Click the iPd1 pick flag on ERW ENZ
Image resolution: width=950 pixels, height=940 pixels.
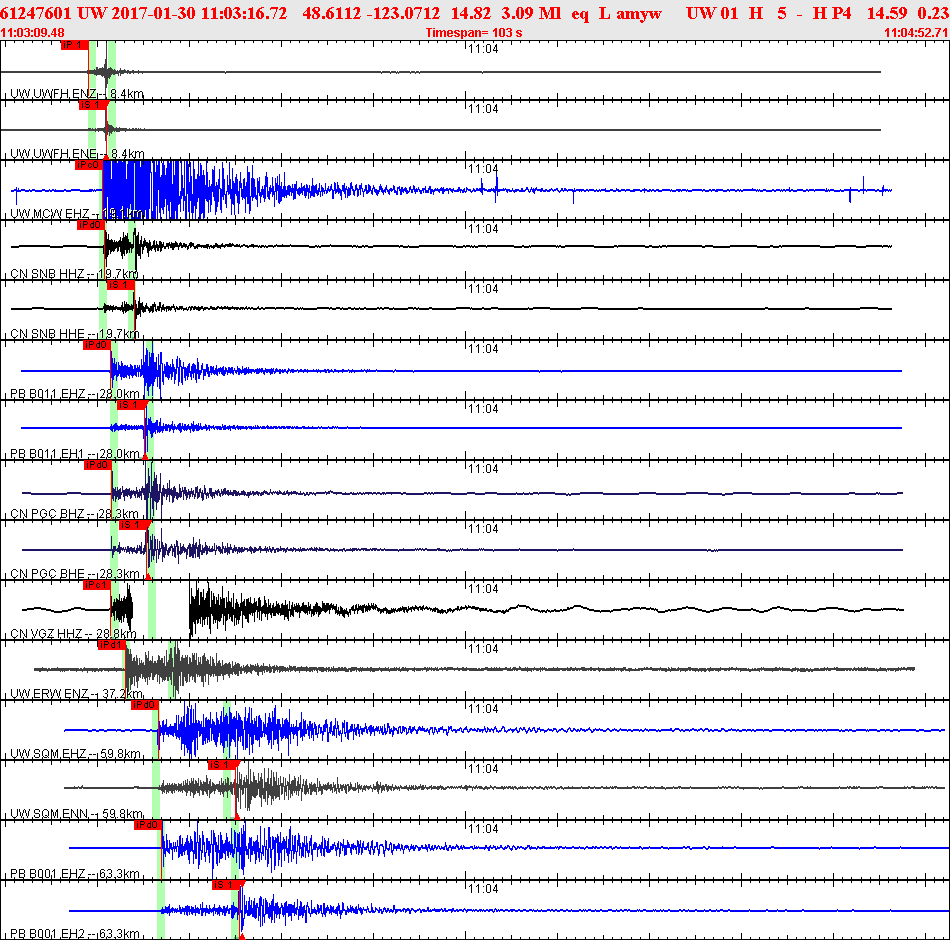point(109,645)
